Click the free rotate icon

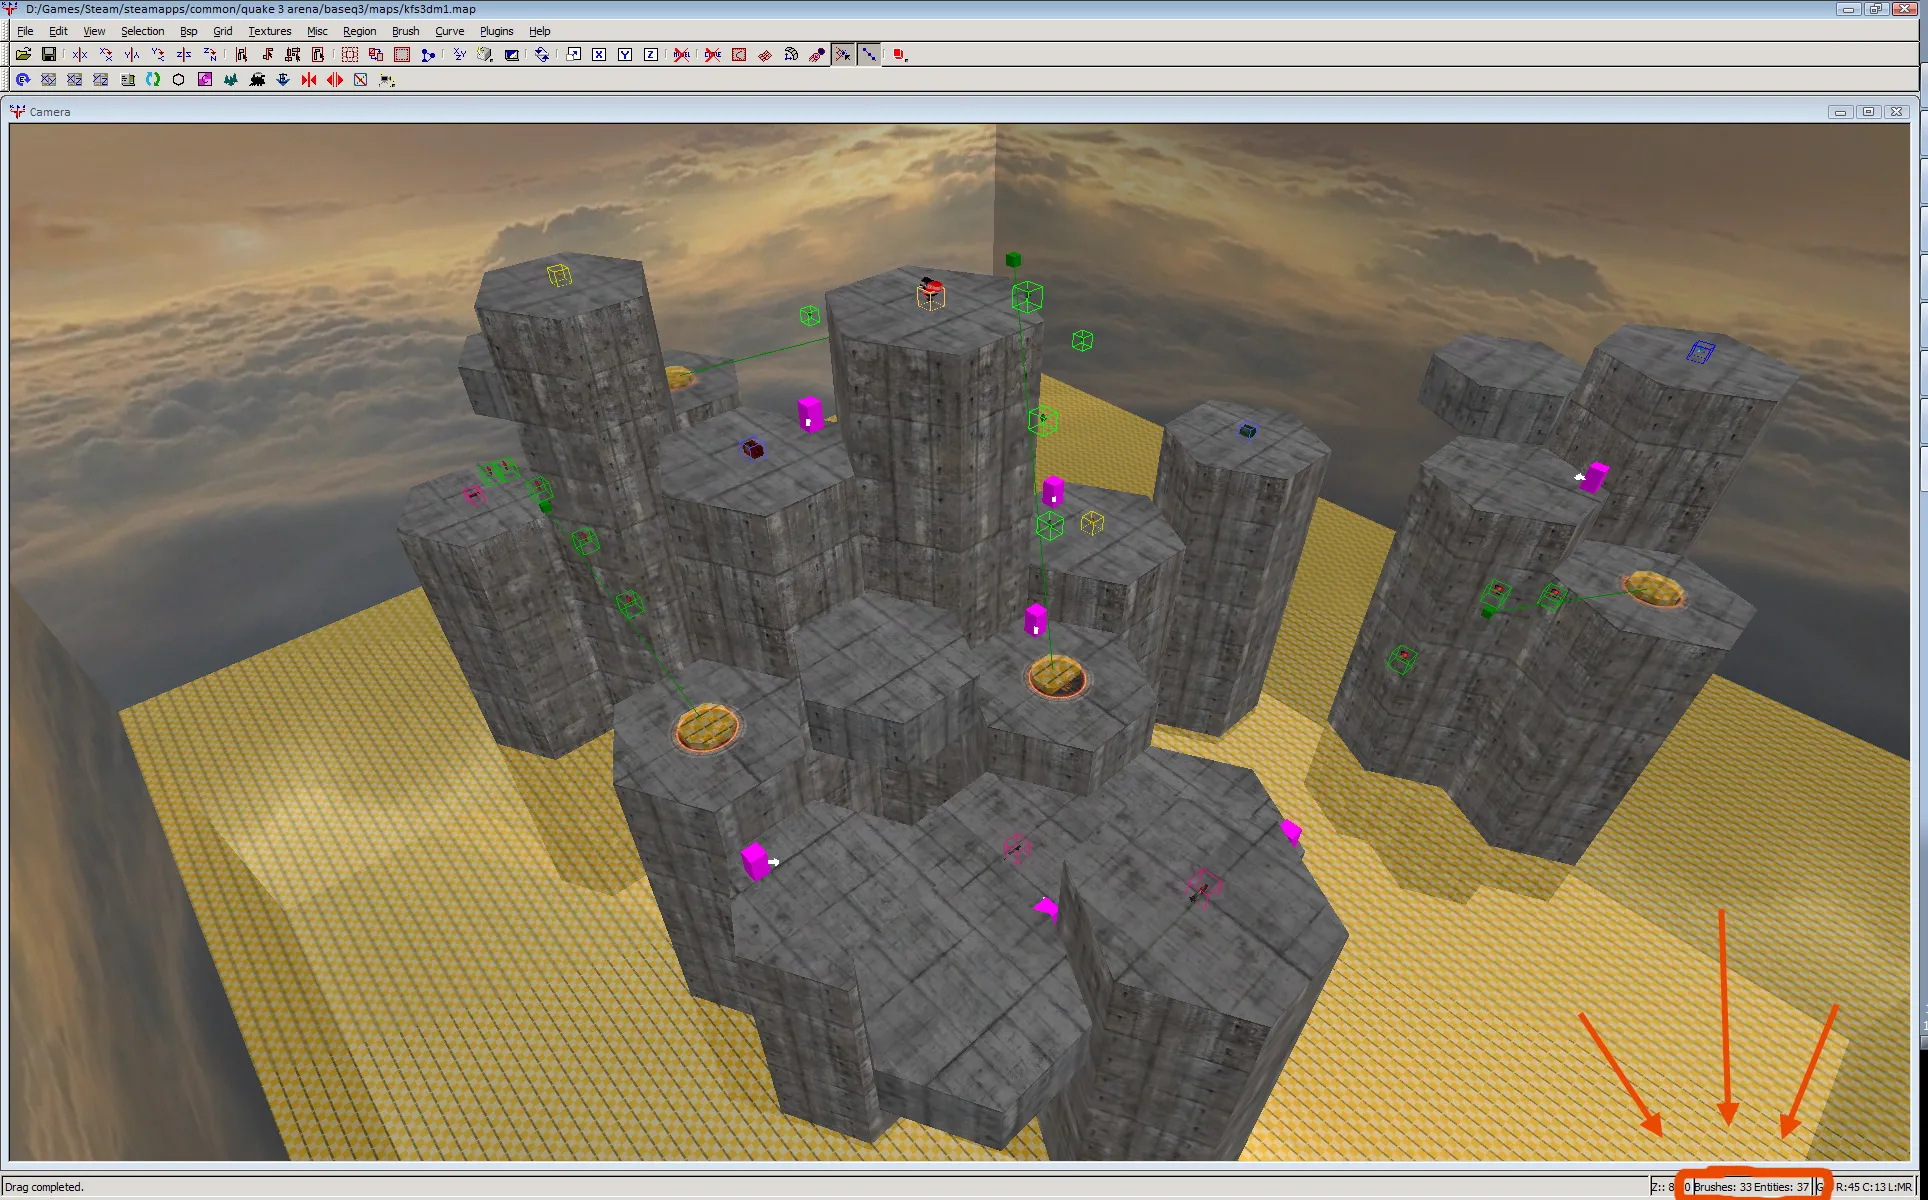[x=542, y=55]
